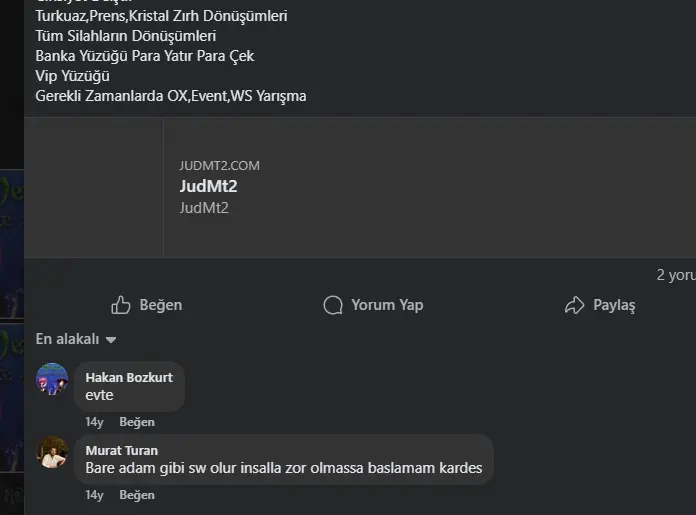Click the speech bubble comment icon
Image resolution: width=696 pixels, height=515 pixels.
pos(333,305)
